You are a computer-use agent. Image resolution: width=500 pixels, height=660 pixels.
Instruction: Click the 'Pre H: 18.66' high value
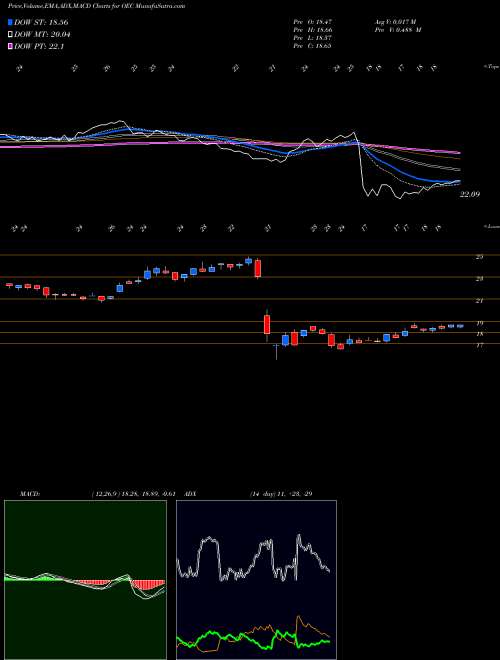pyautogui.click(x=314, y=30)
